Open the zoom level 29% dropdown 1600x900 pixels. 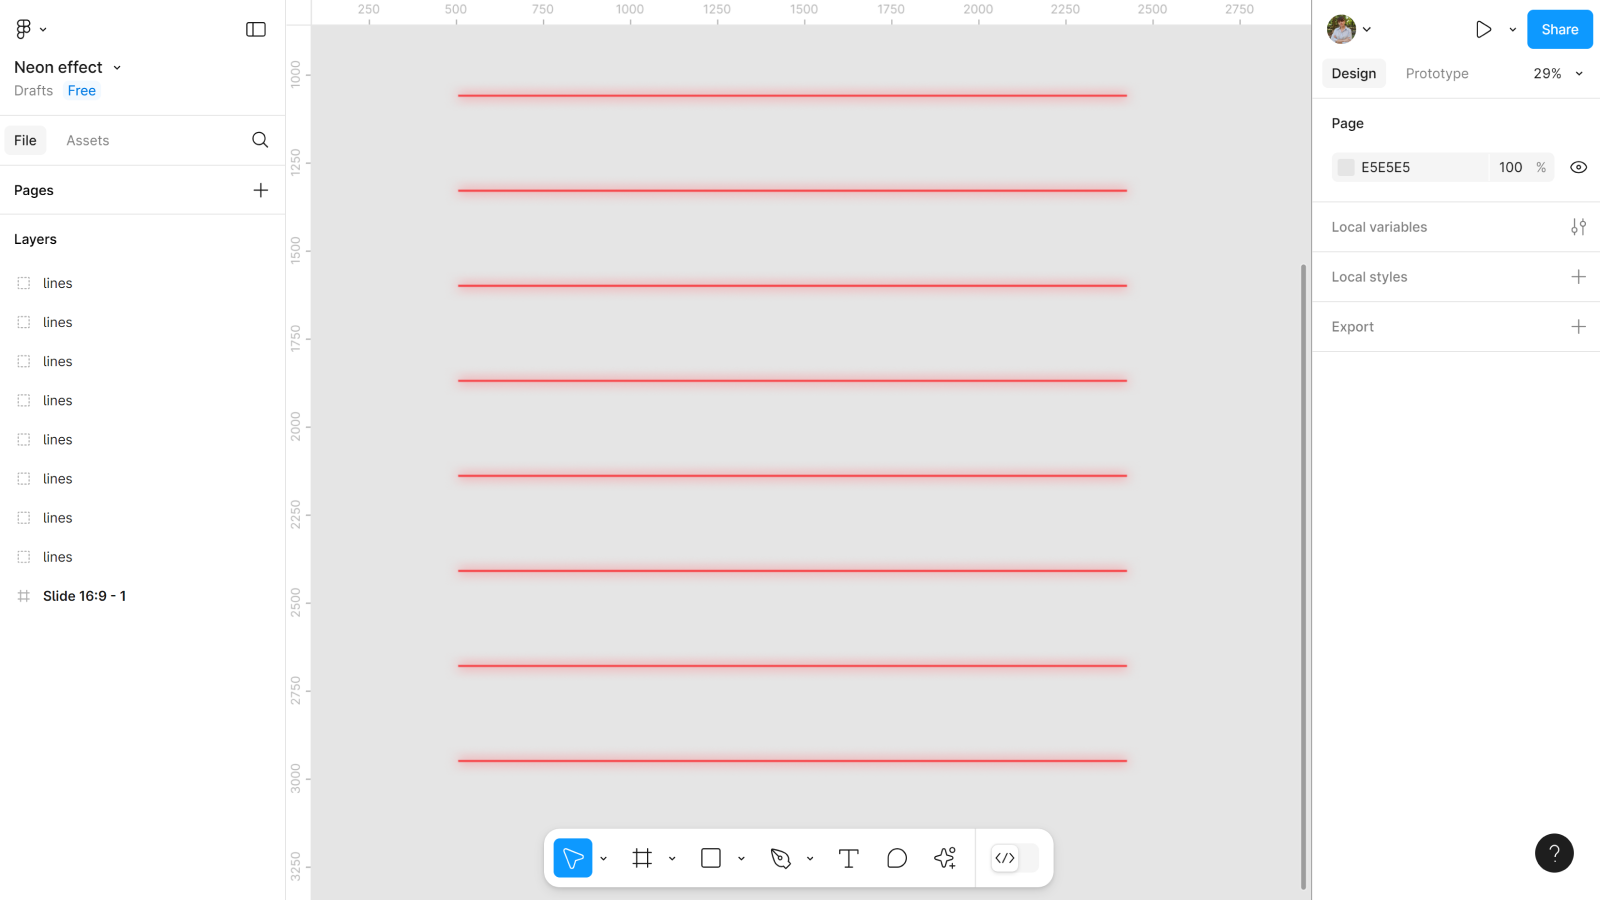tap(1558, 73)
